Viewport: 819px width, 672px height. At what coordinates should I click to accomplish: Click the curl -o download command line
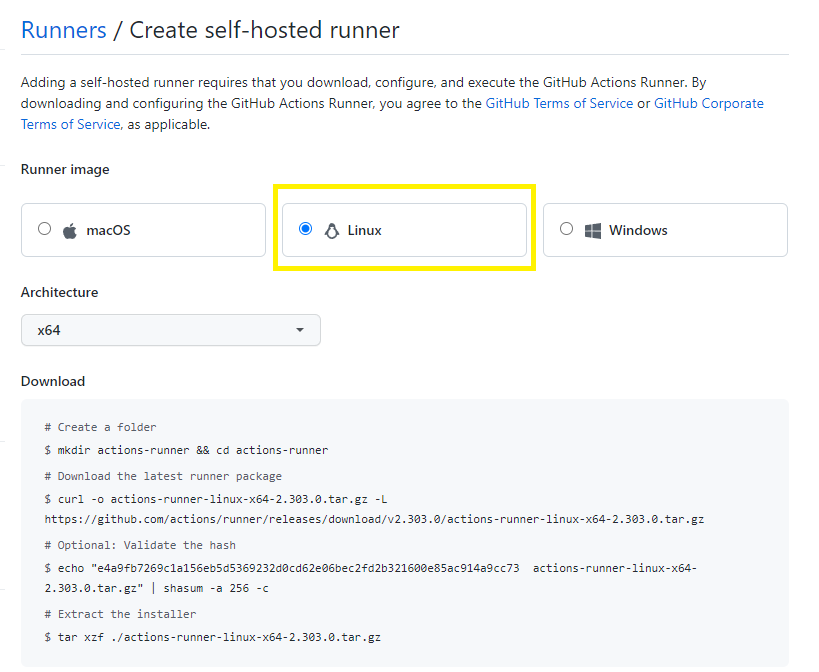(216, 499)
